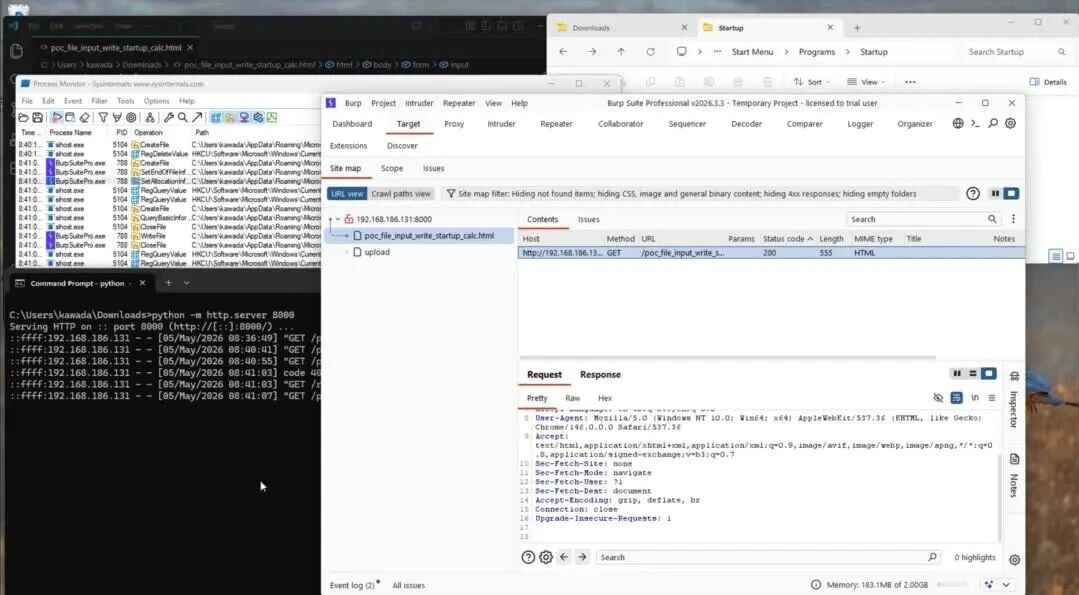
Task: Click Process Monitor Jump To arrow icon
Action: point(197,118)
